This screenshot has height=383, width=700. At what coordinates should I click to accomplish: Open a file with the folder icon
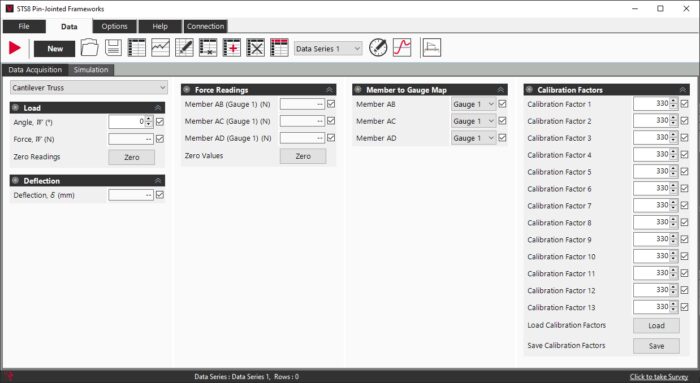coord(89,48)
